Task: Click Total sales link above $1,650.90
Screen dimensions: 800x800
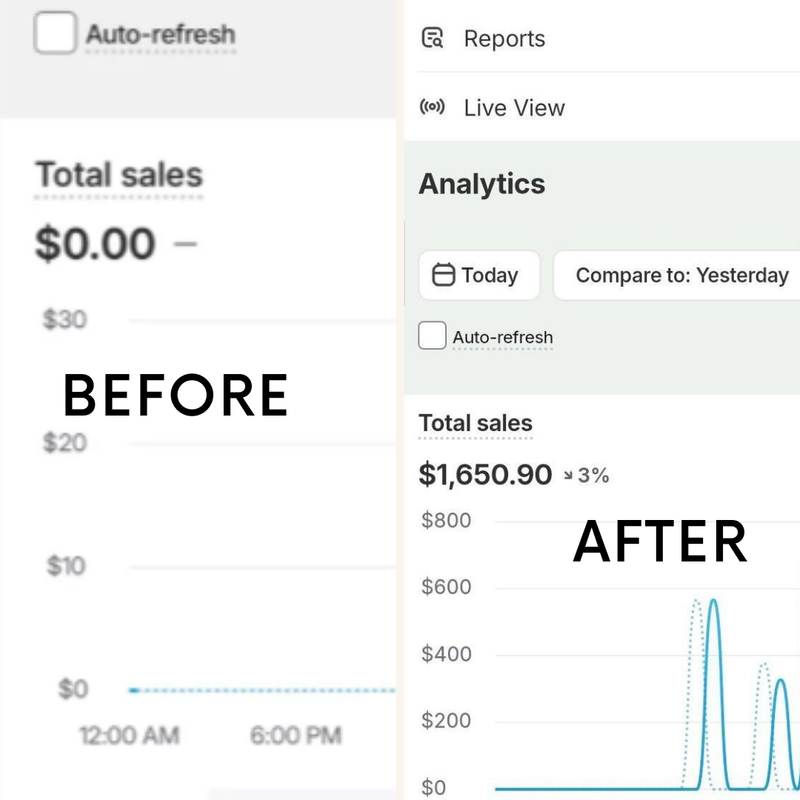Action: click(x=475, y=423)
